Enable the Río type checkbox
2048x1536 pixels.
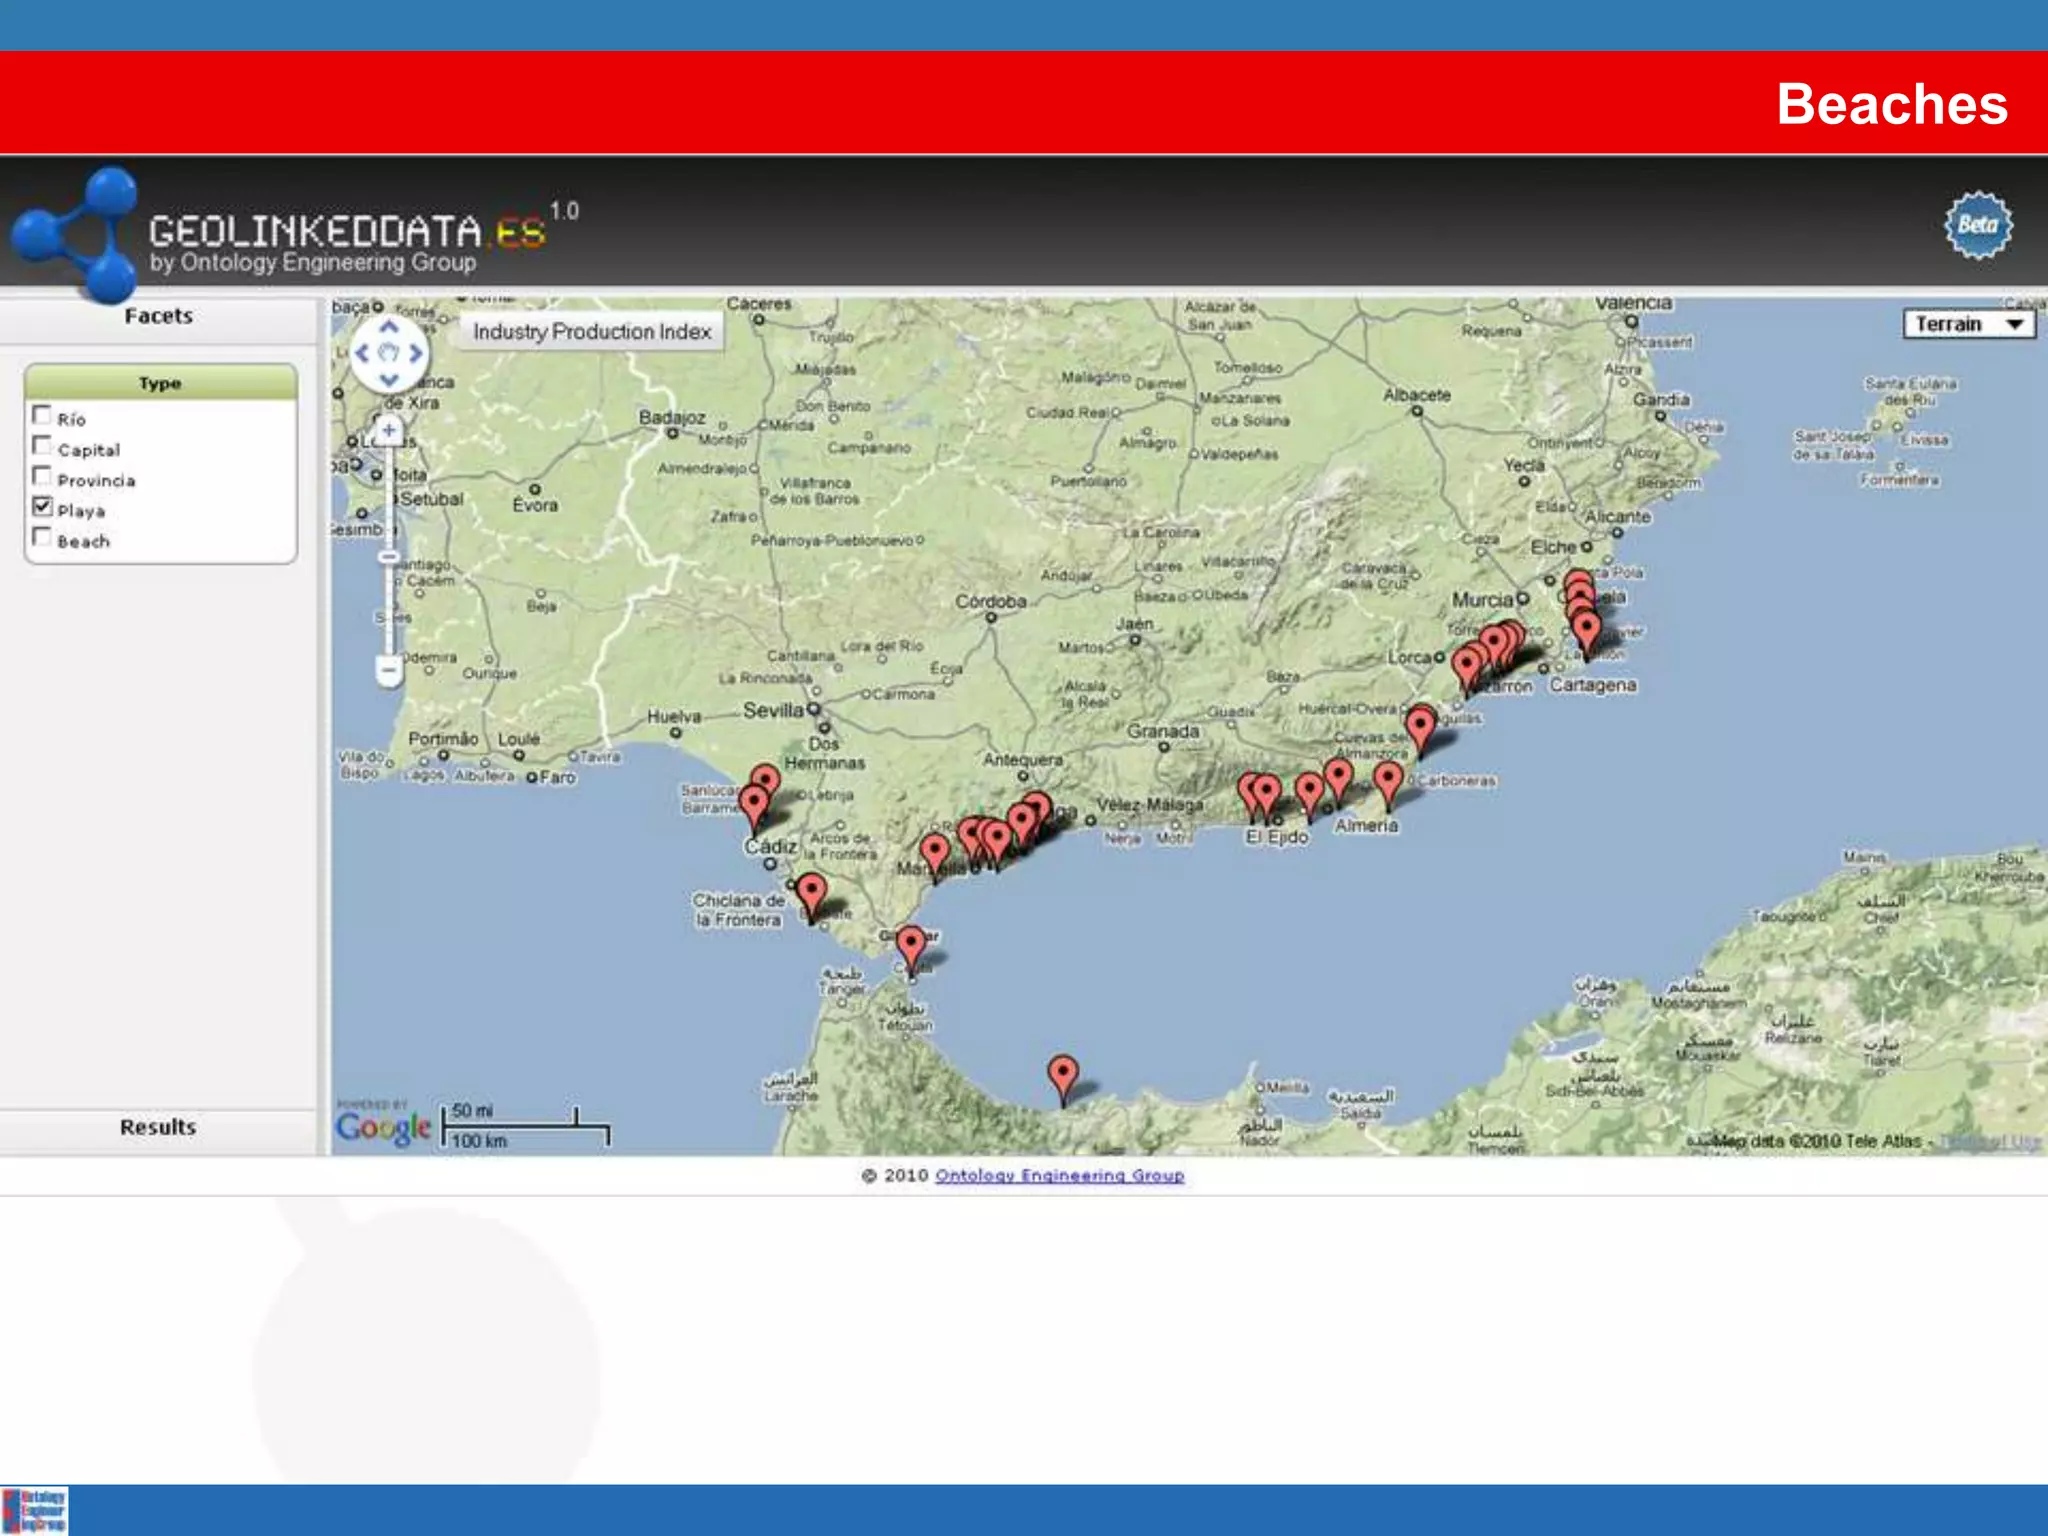point(42,415)
